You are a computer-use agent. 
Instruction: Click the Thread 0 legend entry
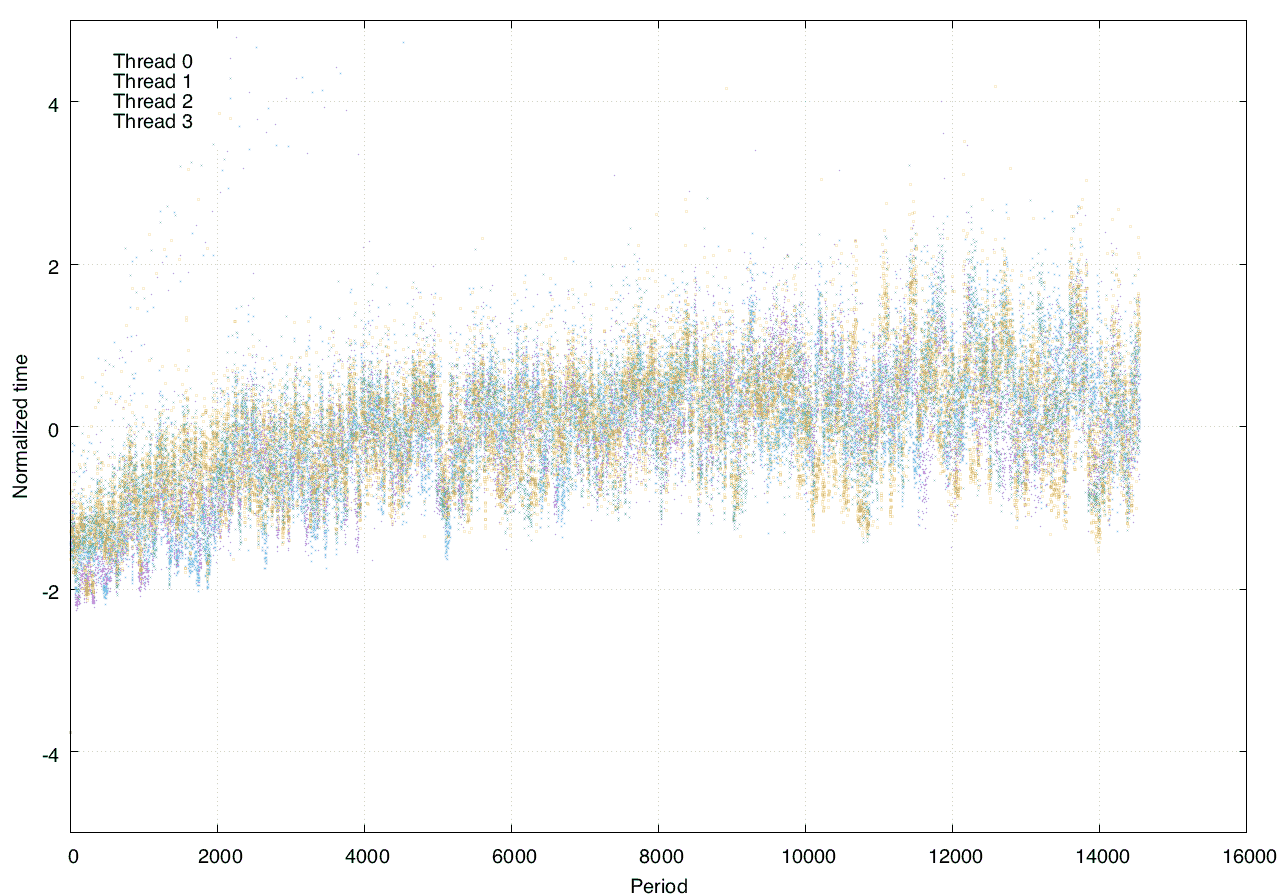coord(152,61)
